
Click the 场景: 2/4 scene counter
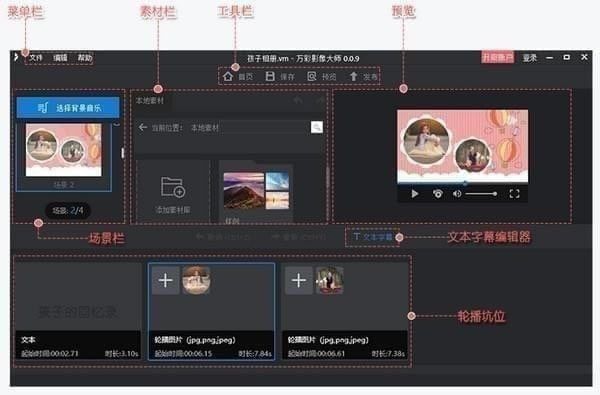click(x=68, y=211)
